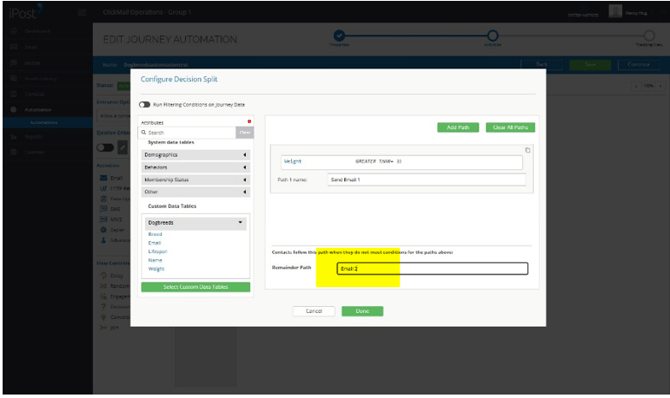
Task: Open the Automation sidebar section
Action: click(x=38, y=110)
